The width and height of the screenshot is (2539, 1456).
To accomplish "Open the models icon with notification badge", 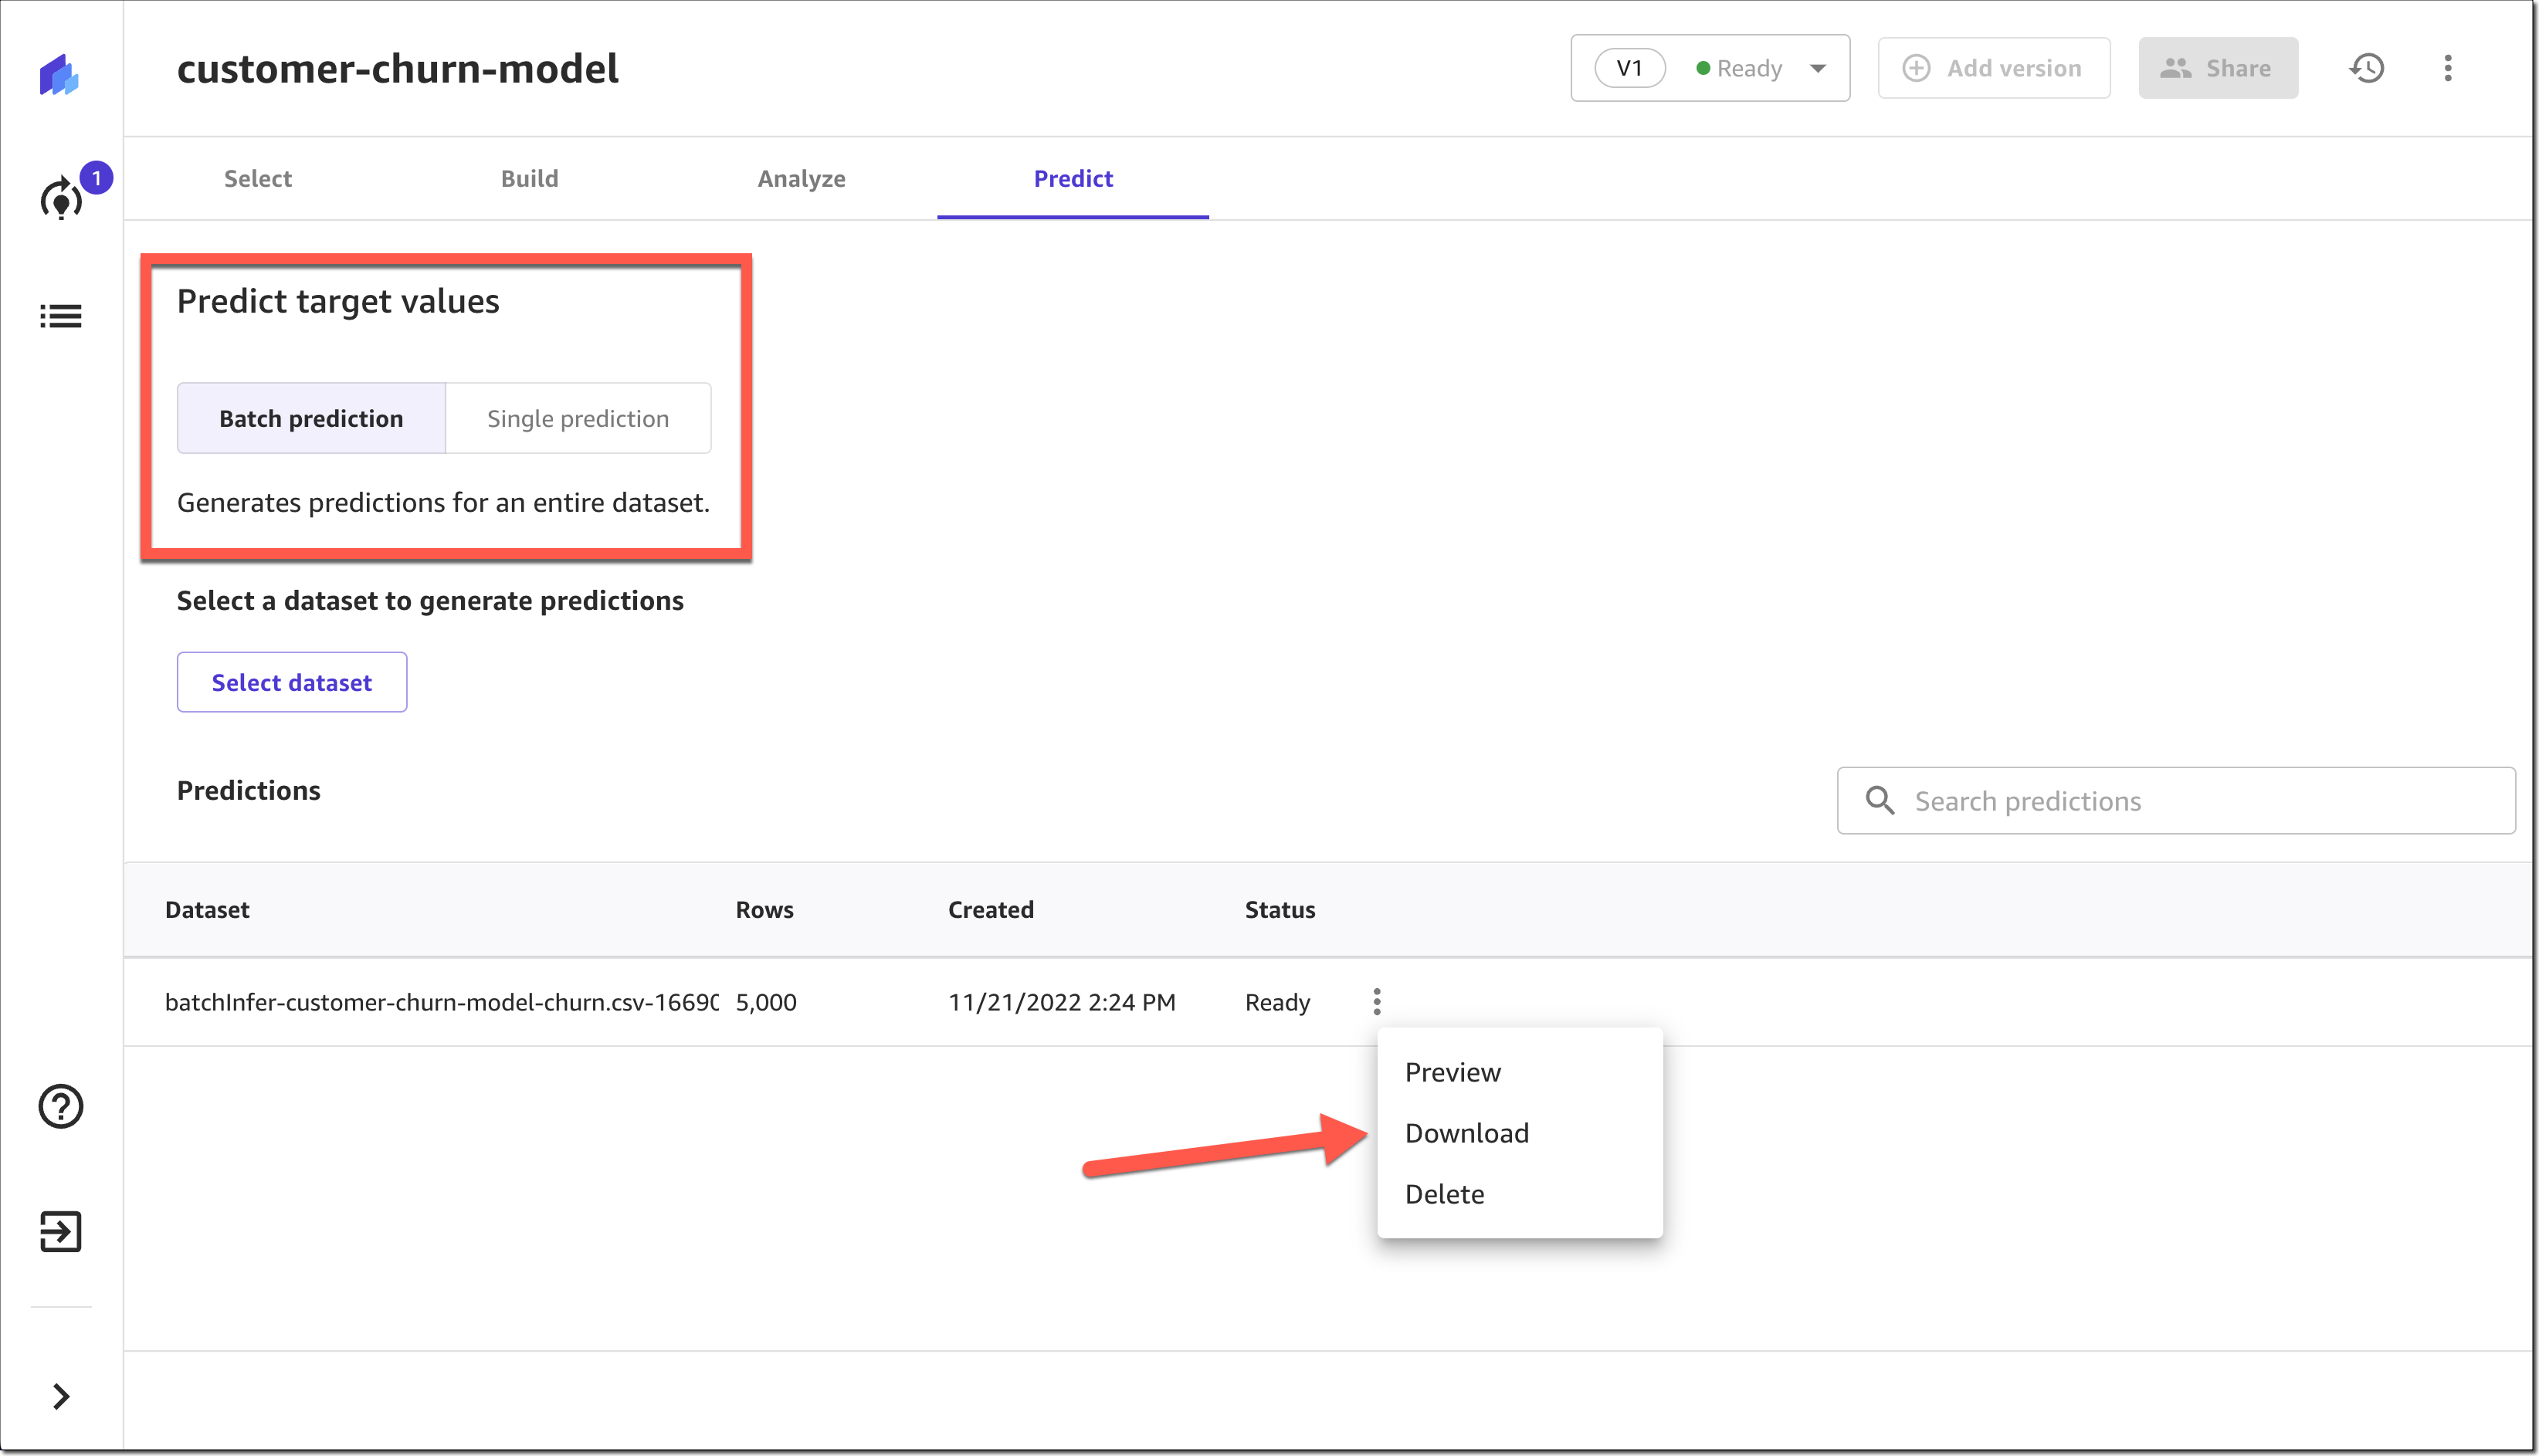I will click(62, 198).
